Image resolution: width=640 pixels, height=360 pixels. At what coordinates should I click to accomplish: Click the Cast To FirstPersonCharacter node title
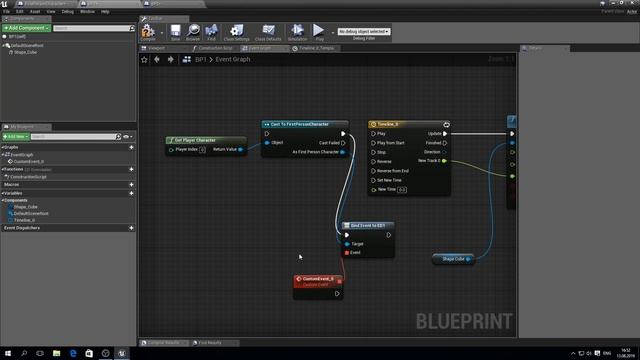click(x=300, y=124)
